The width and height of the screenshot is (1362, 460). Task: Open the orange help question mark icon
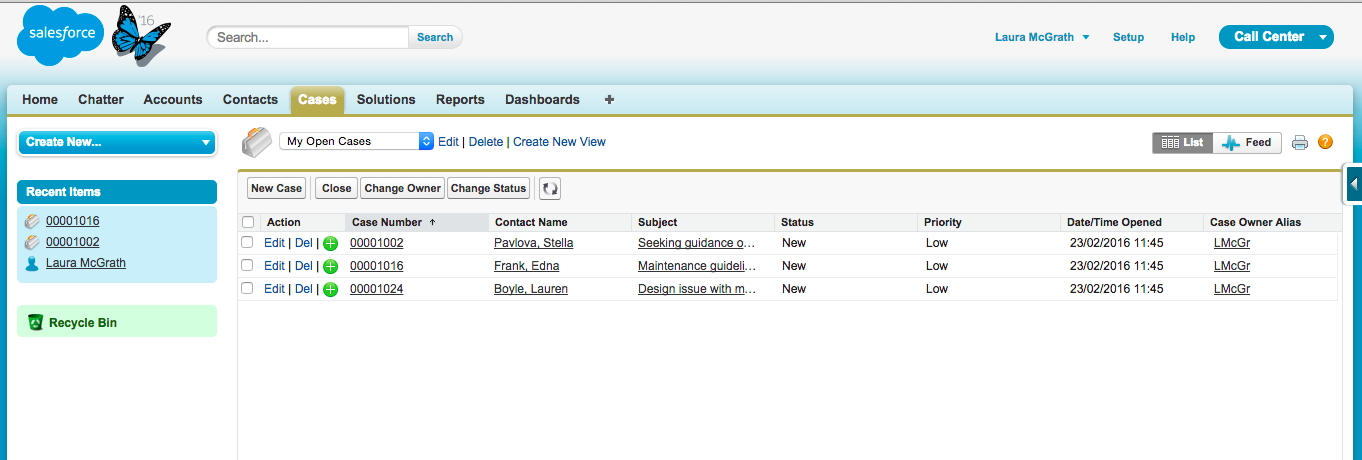[1326, 143]
